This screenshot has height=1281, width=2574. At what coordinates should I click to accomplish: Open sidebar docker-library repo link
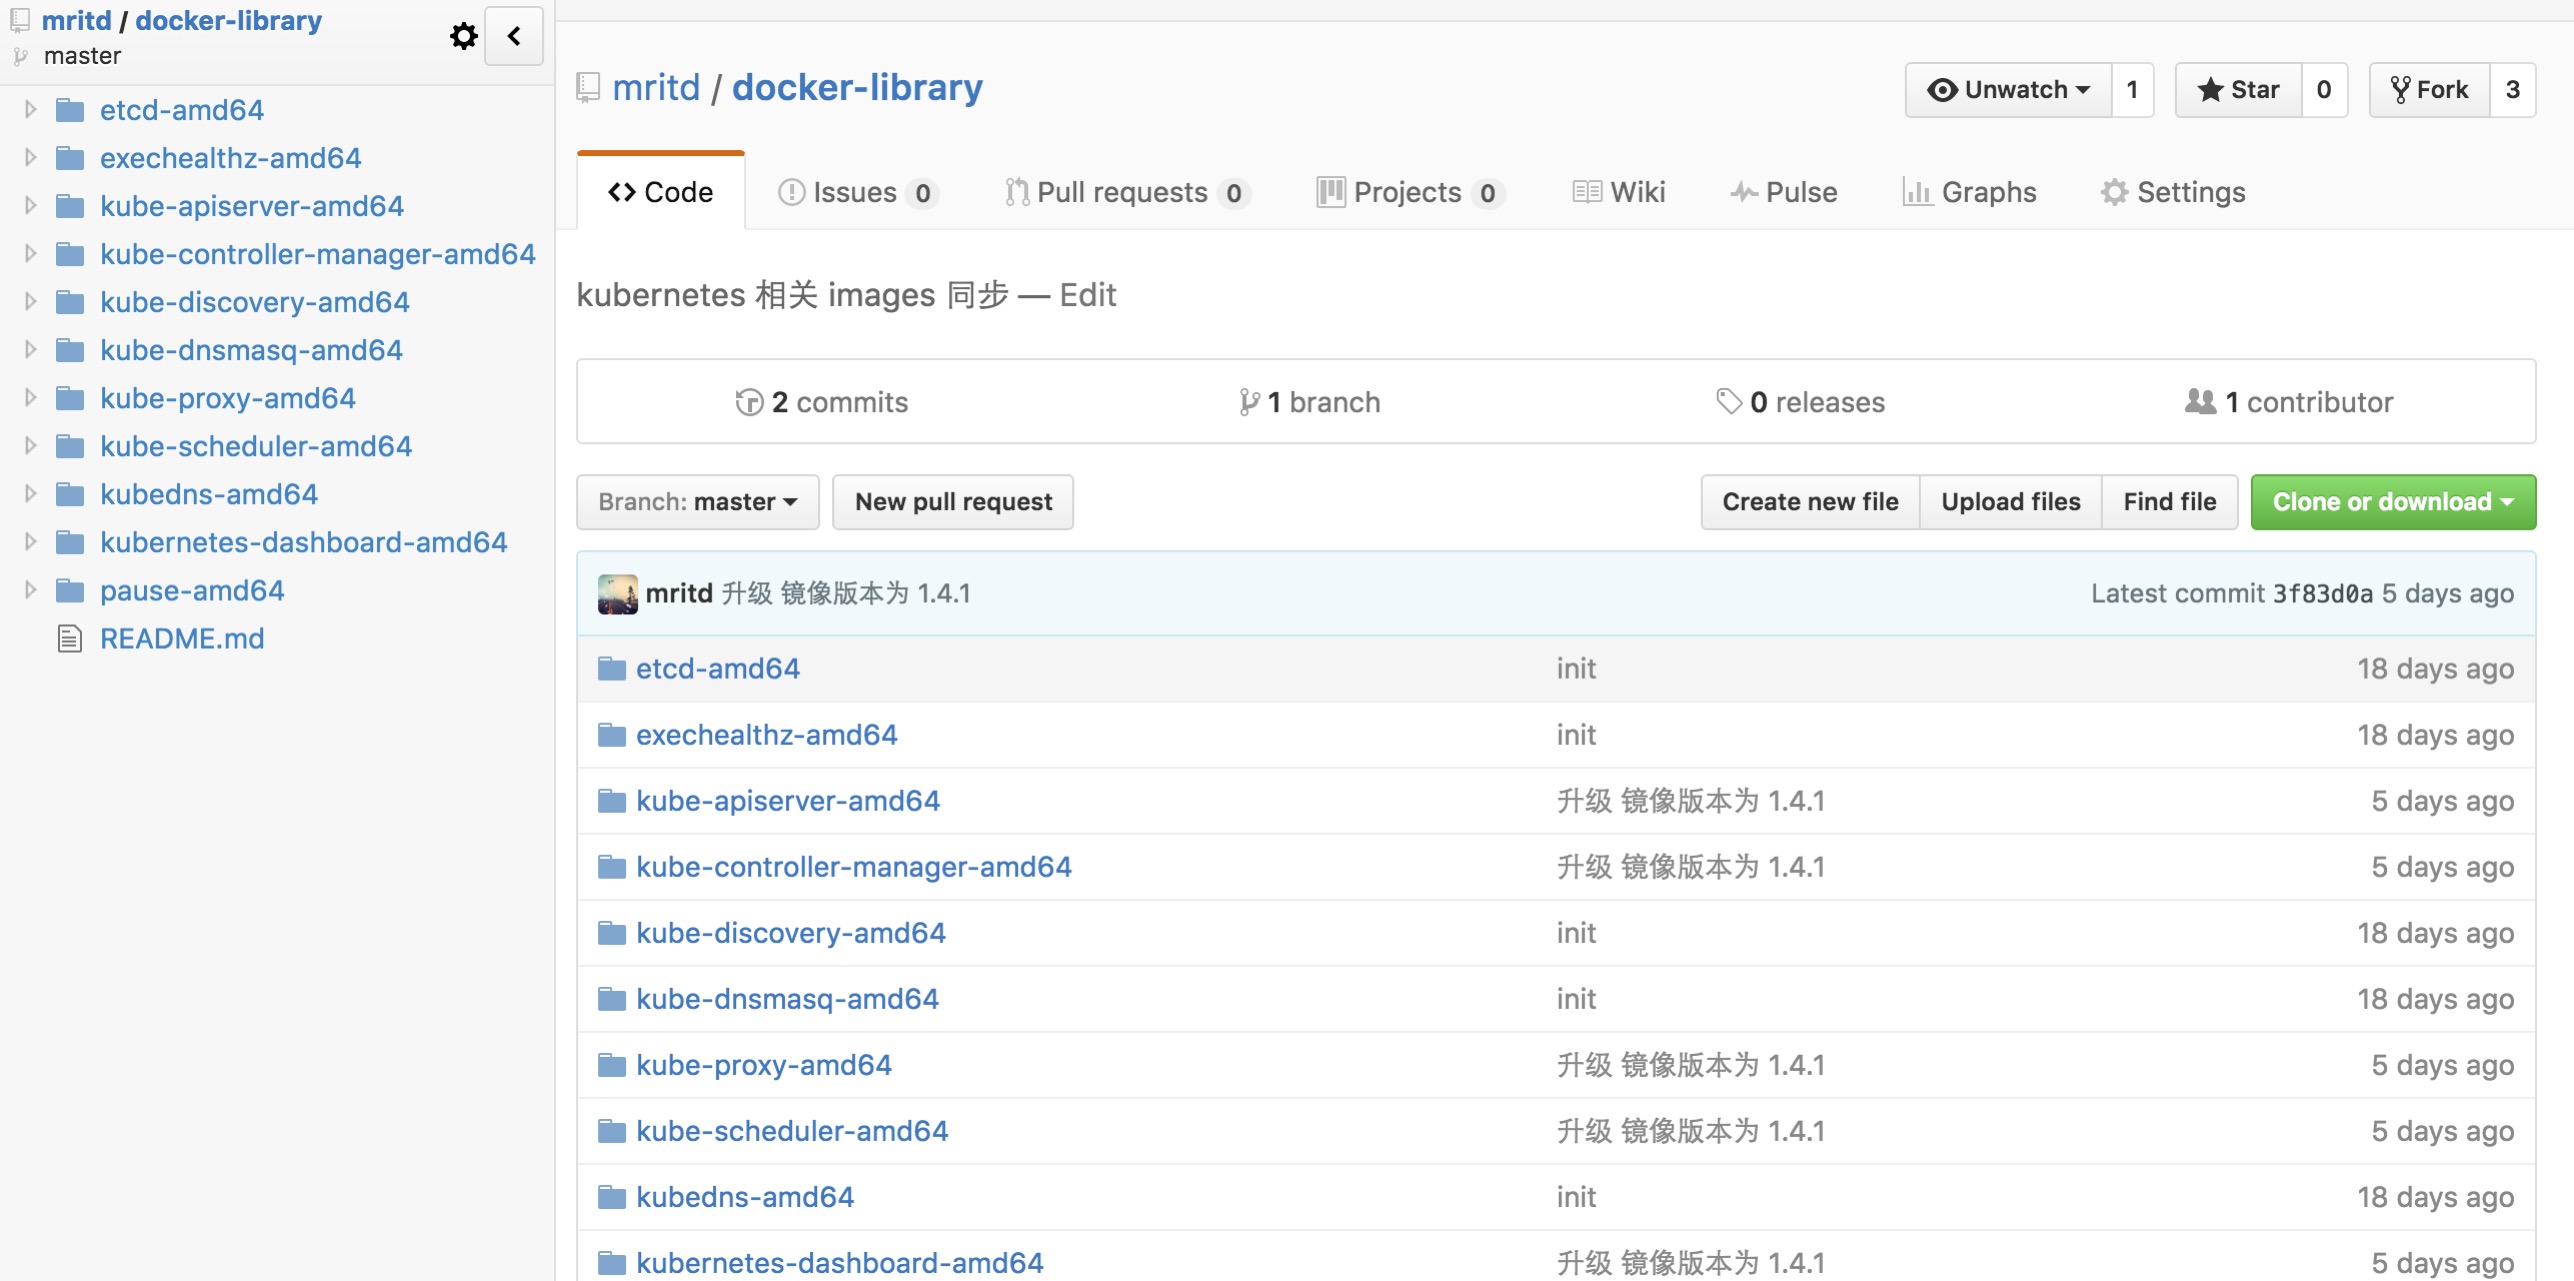(229, 20)
